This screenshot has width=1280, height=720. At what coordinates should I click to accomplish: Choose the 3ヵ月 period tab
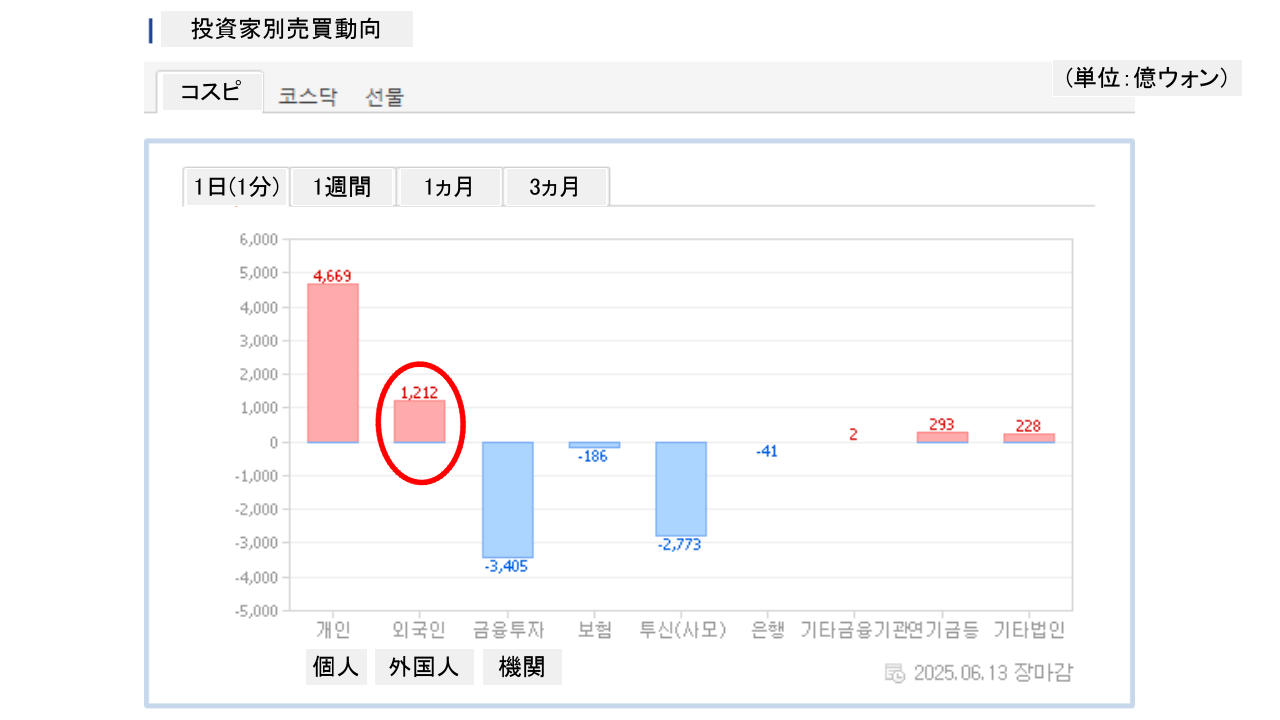[556, 187]
